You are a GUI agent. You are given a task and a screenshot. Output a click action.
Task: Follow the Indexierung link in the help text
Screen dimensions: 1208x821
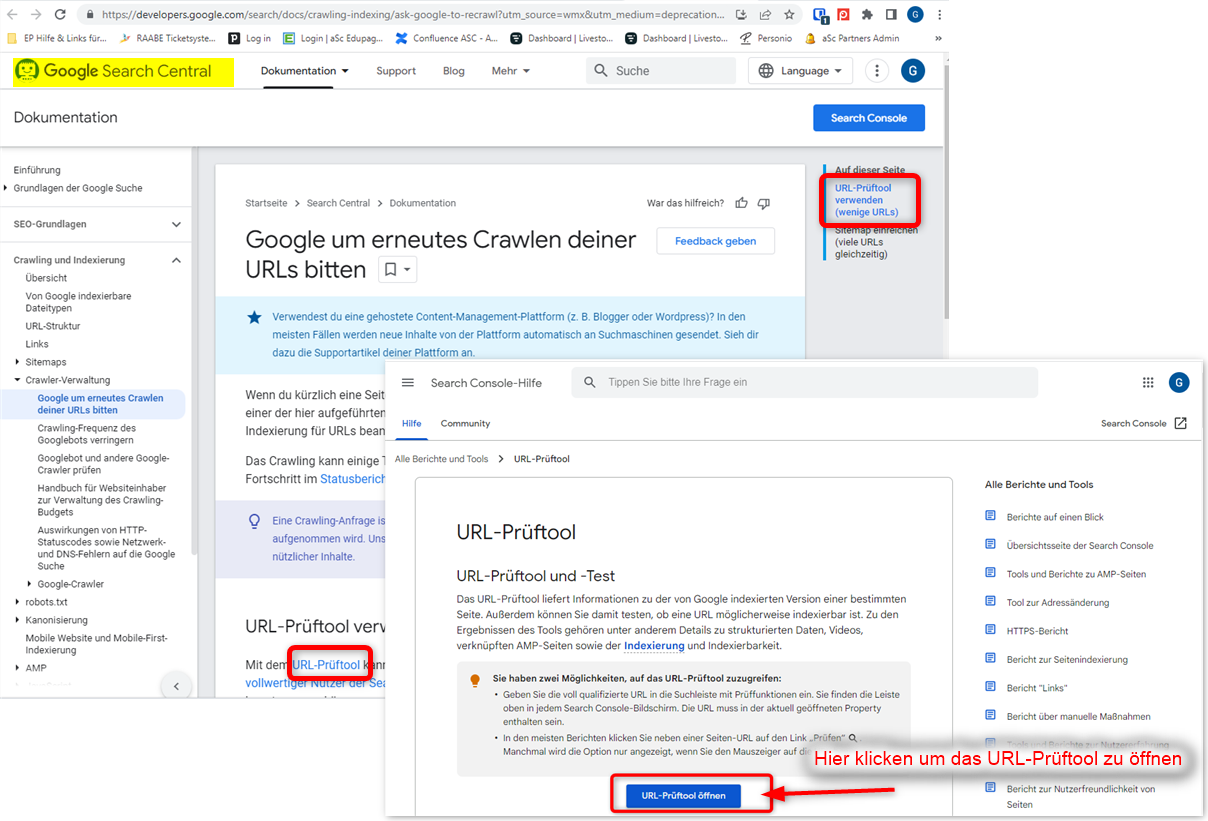(654, 646)
